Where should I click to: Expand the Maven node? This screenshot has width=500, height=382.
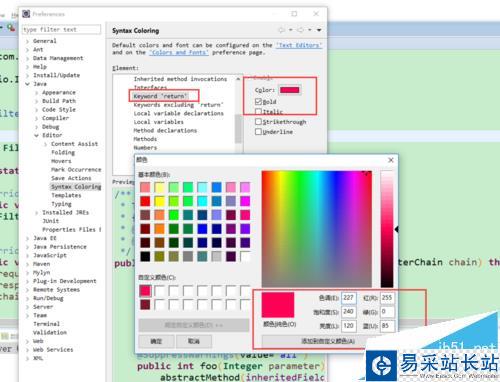[28, 264]
